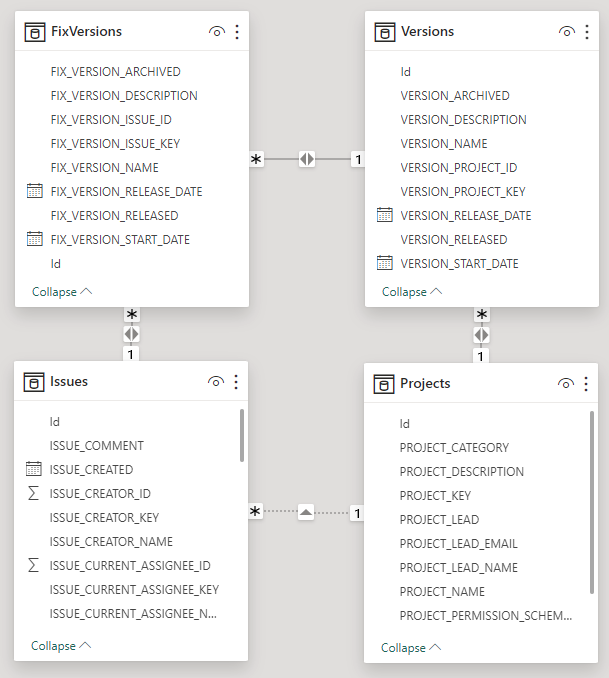Open more options for Versions table
This screenshot has height=678, width=609.
pos(587,32)
